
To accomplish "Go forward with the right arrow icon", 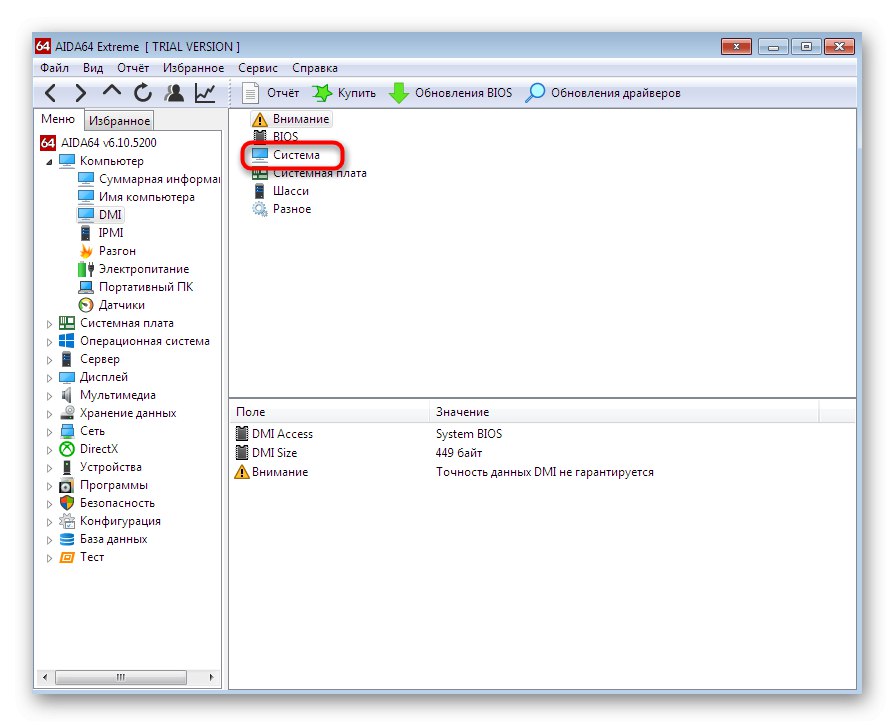I will [81, 92].
